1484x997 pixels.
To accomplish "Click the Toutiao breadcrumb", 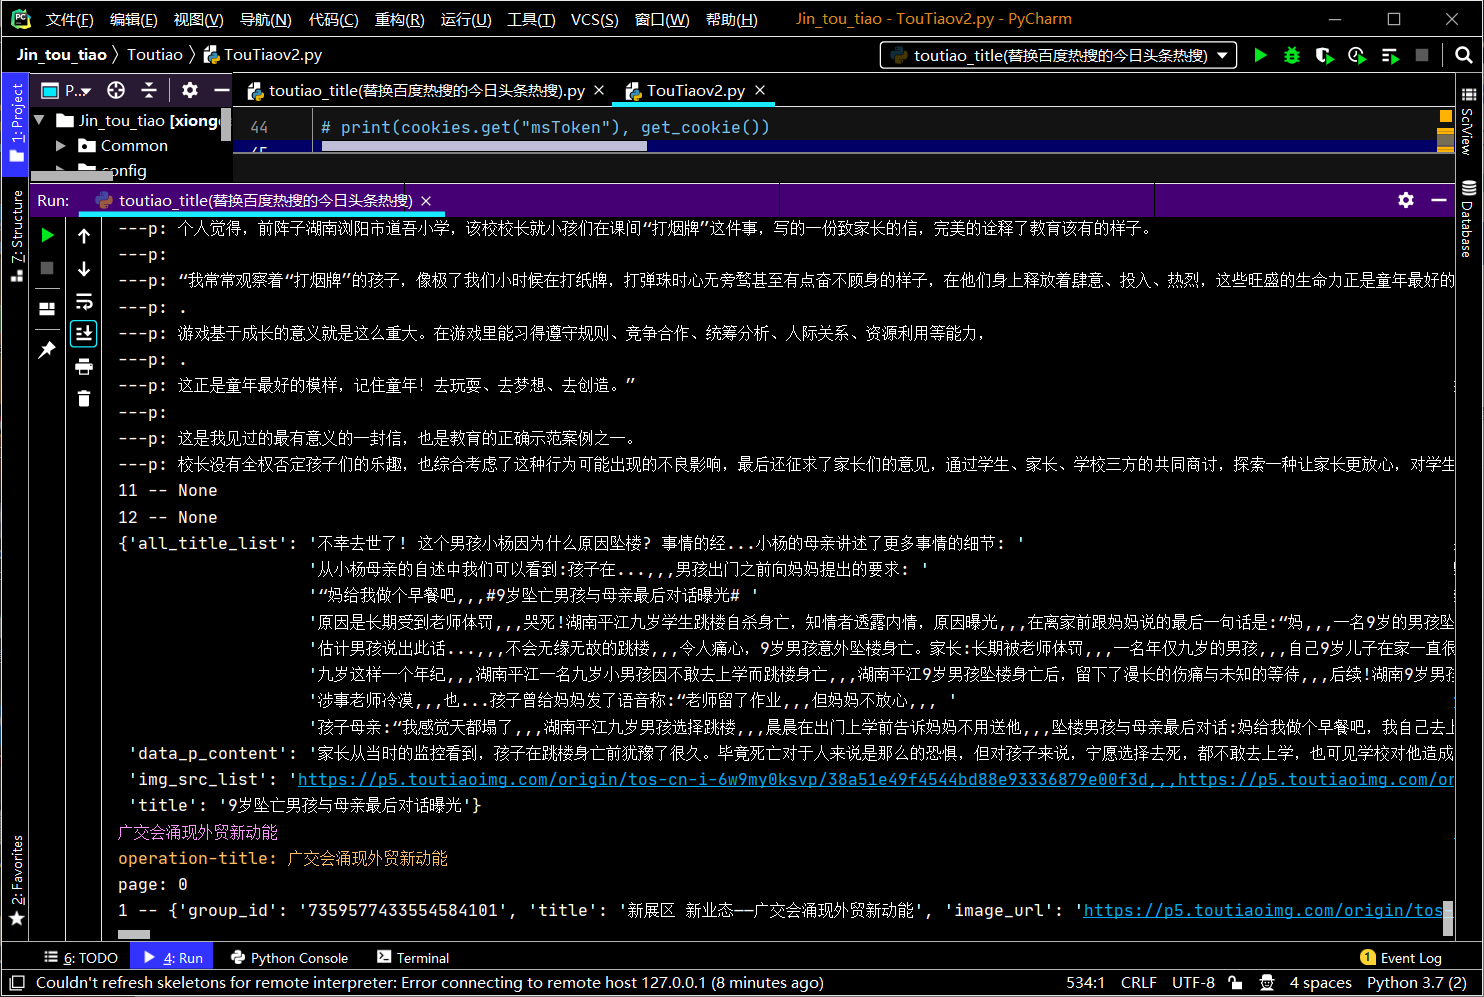I will [x=155, y=54].
